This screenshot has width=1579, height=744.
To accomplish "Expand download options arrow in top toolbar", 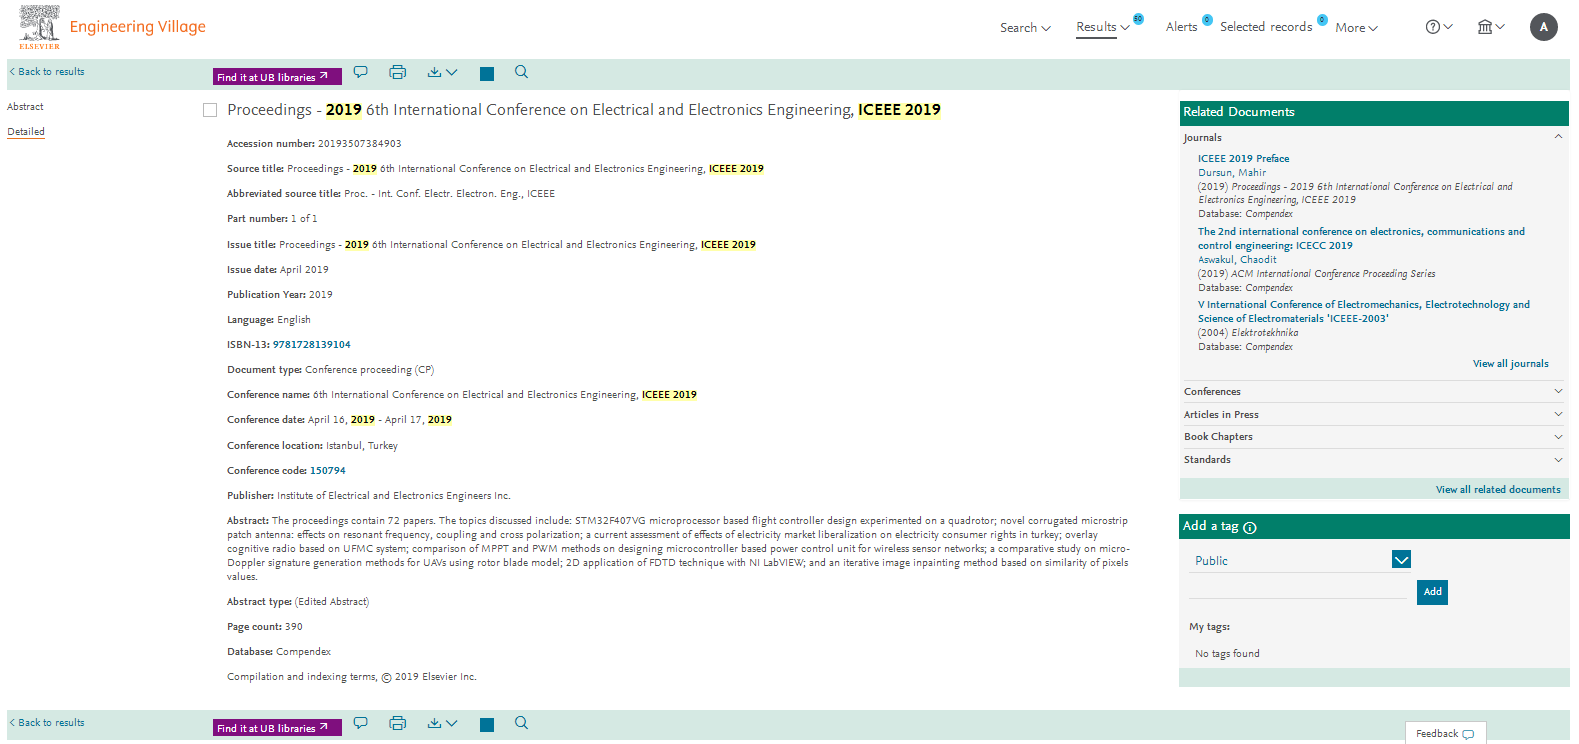I will pyautogui.click(x=452, y=72).
